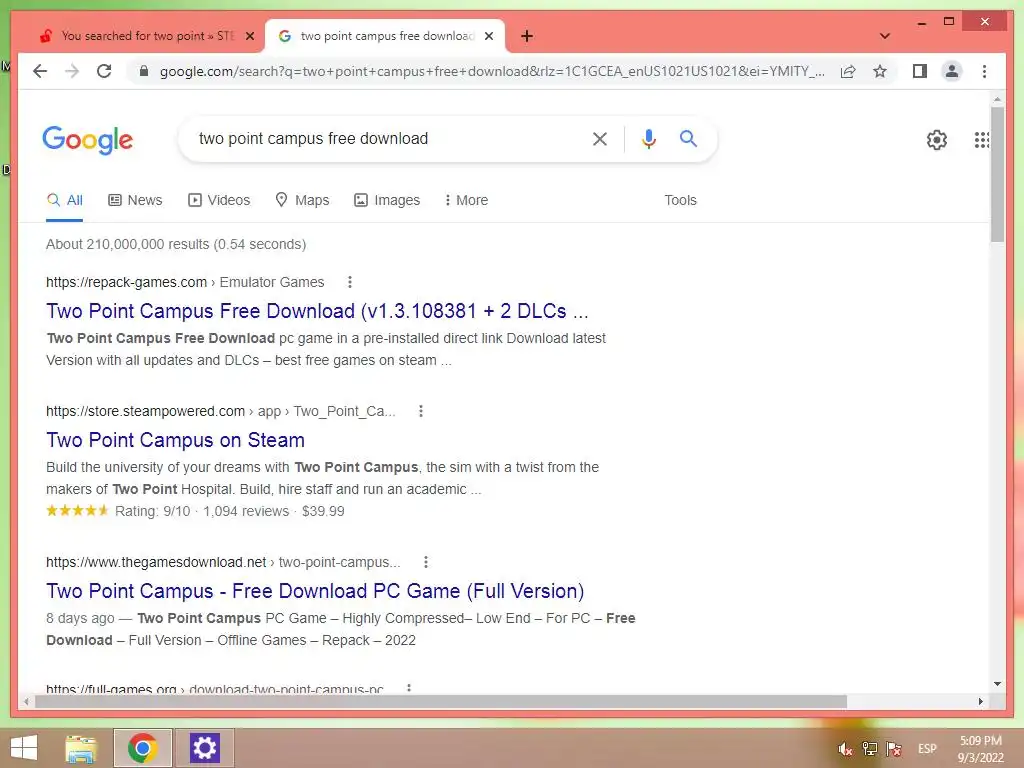Click the thegamesdownload.net URL breadcrumb
The image size is (1024, 768).
click(223, 562)
